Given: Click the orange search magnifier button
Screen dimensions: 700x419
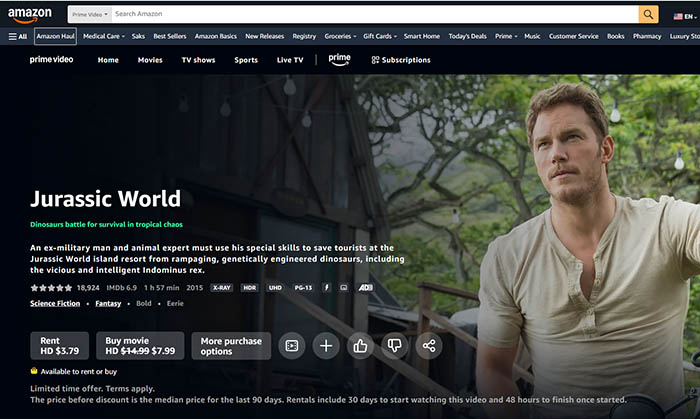Looking at the screenshot, I should pyautogui.click(x=648, y=14).
